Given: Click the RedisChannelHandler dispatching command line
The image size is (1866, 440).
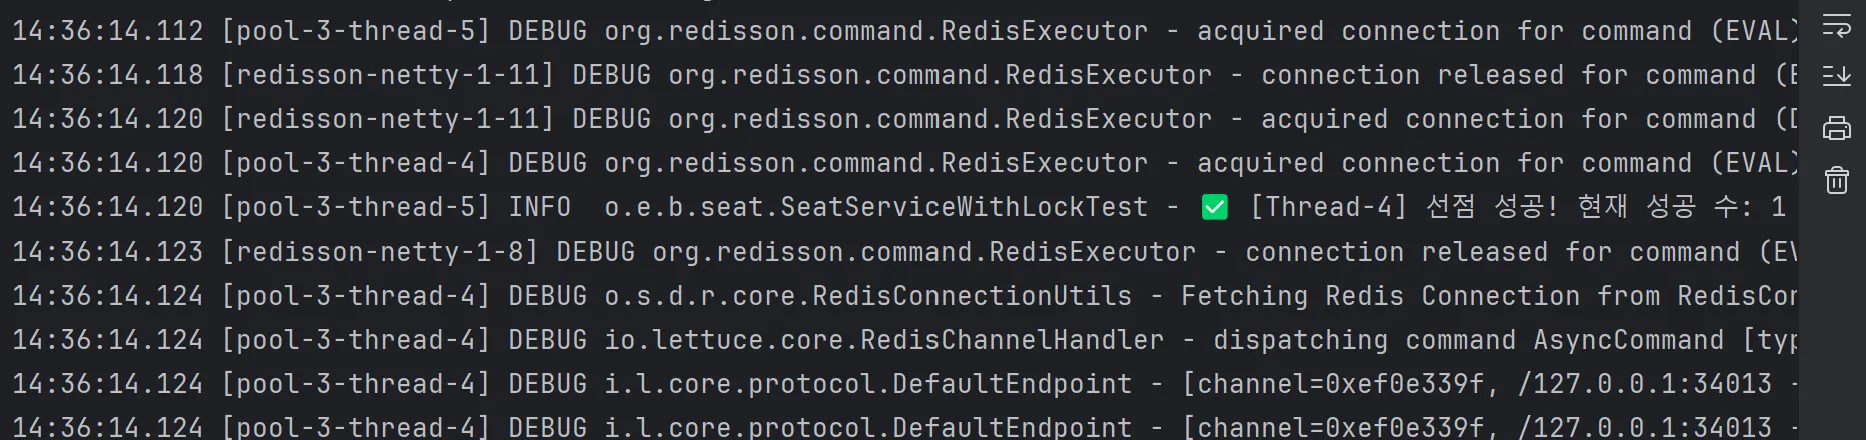Looking at the screenshot, I should tap(904, 340).
